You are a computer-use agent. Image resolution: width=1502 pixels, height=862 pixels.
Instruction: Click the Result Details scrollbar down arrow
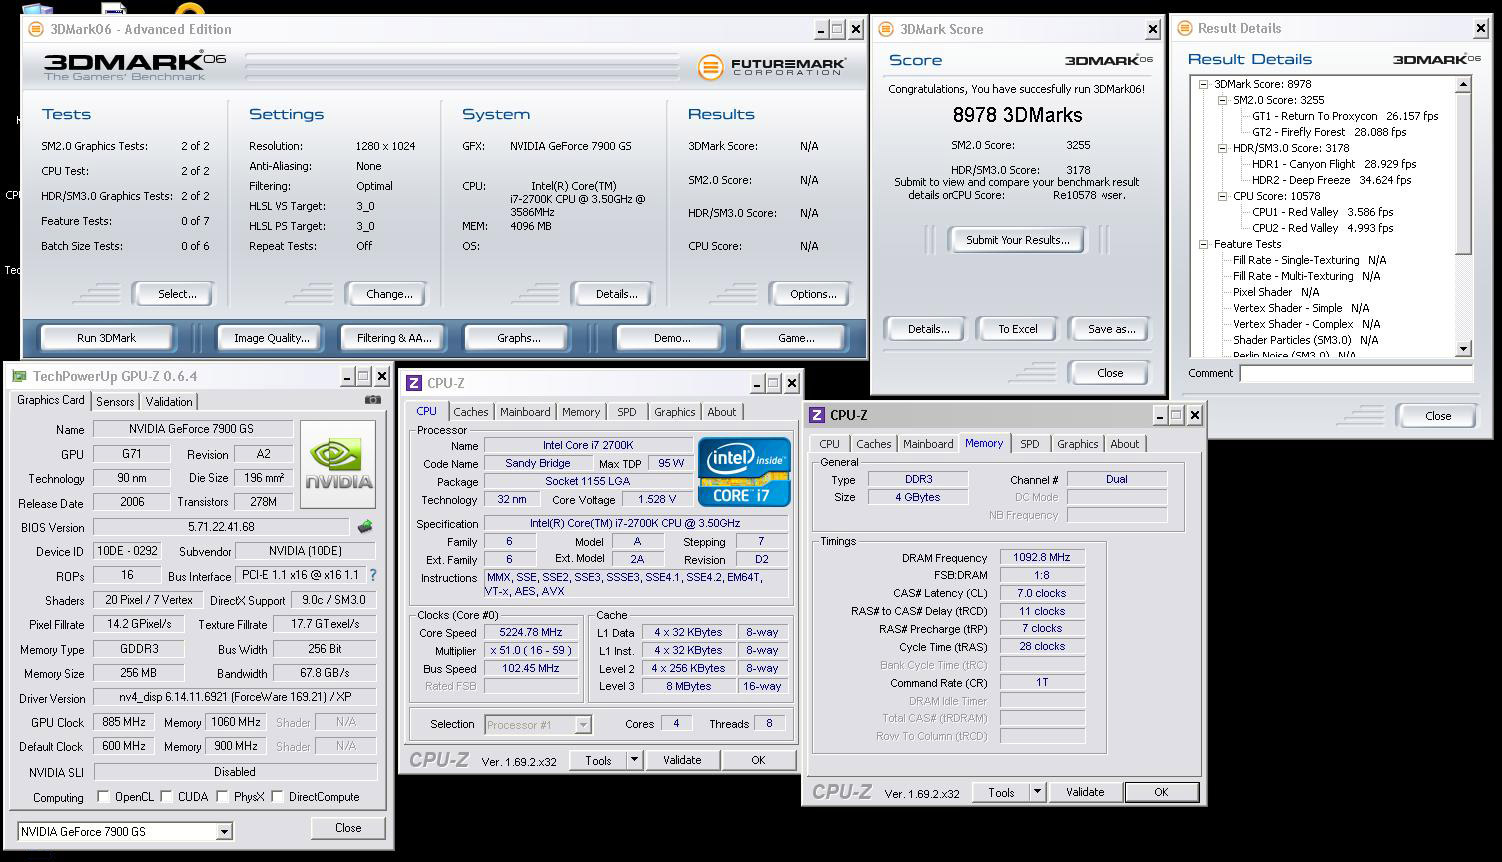1464,349
